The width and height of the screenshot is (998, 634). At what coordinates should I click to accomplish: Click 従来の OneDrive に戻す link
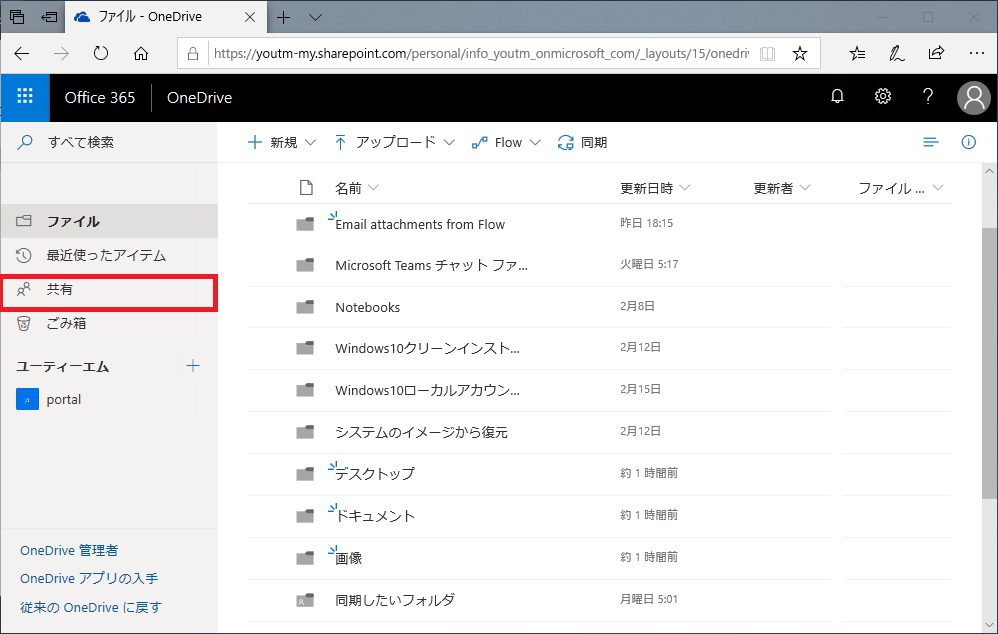pos(90,607)
